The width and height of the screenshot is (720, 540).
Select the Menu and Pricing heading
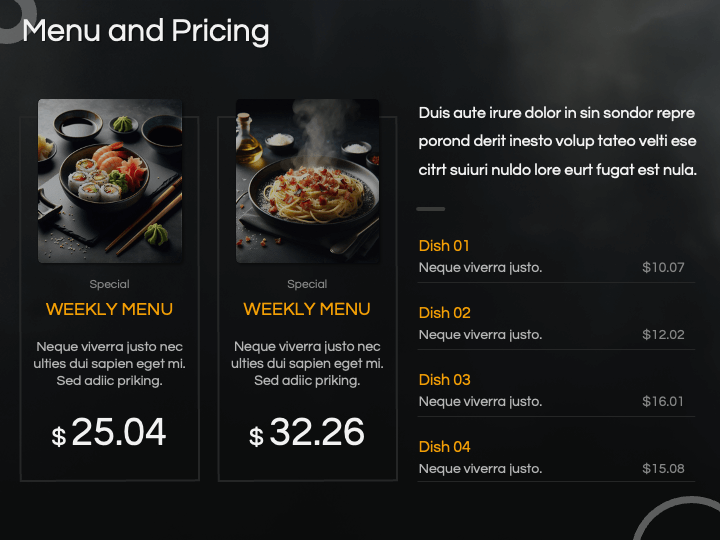click(x=146, y=31)
